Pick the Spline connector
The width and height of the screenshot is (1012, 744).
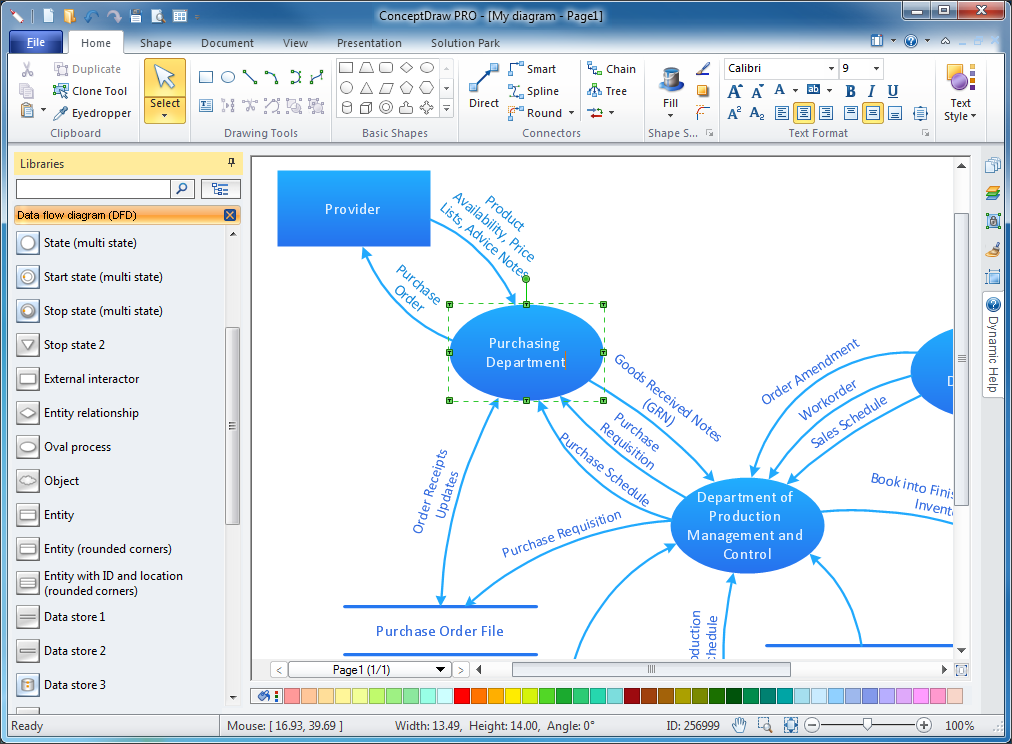[533, 91]
